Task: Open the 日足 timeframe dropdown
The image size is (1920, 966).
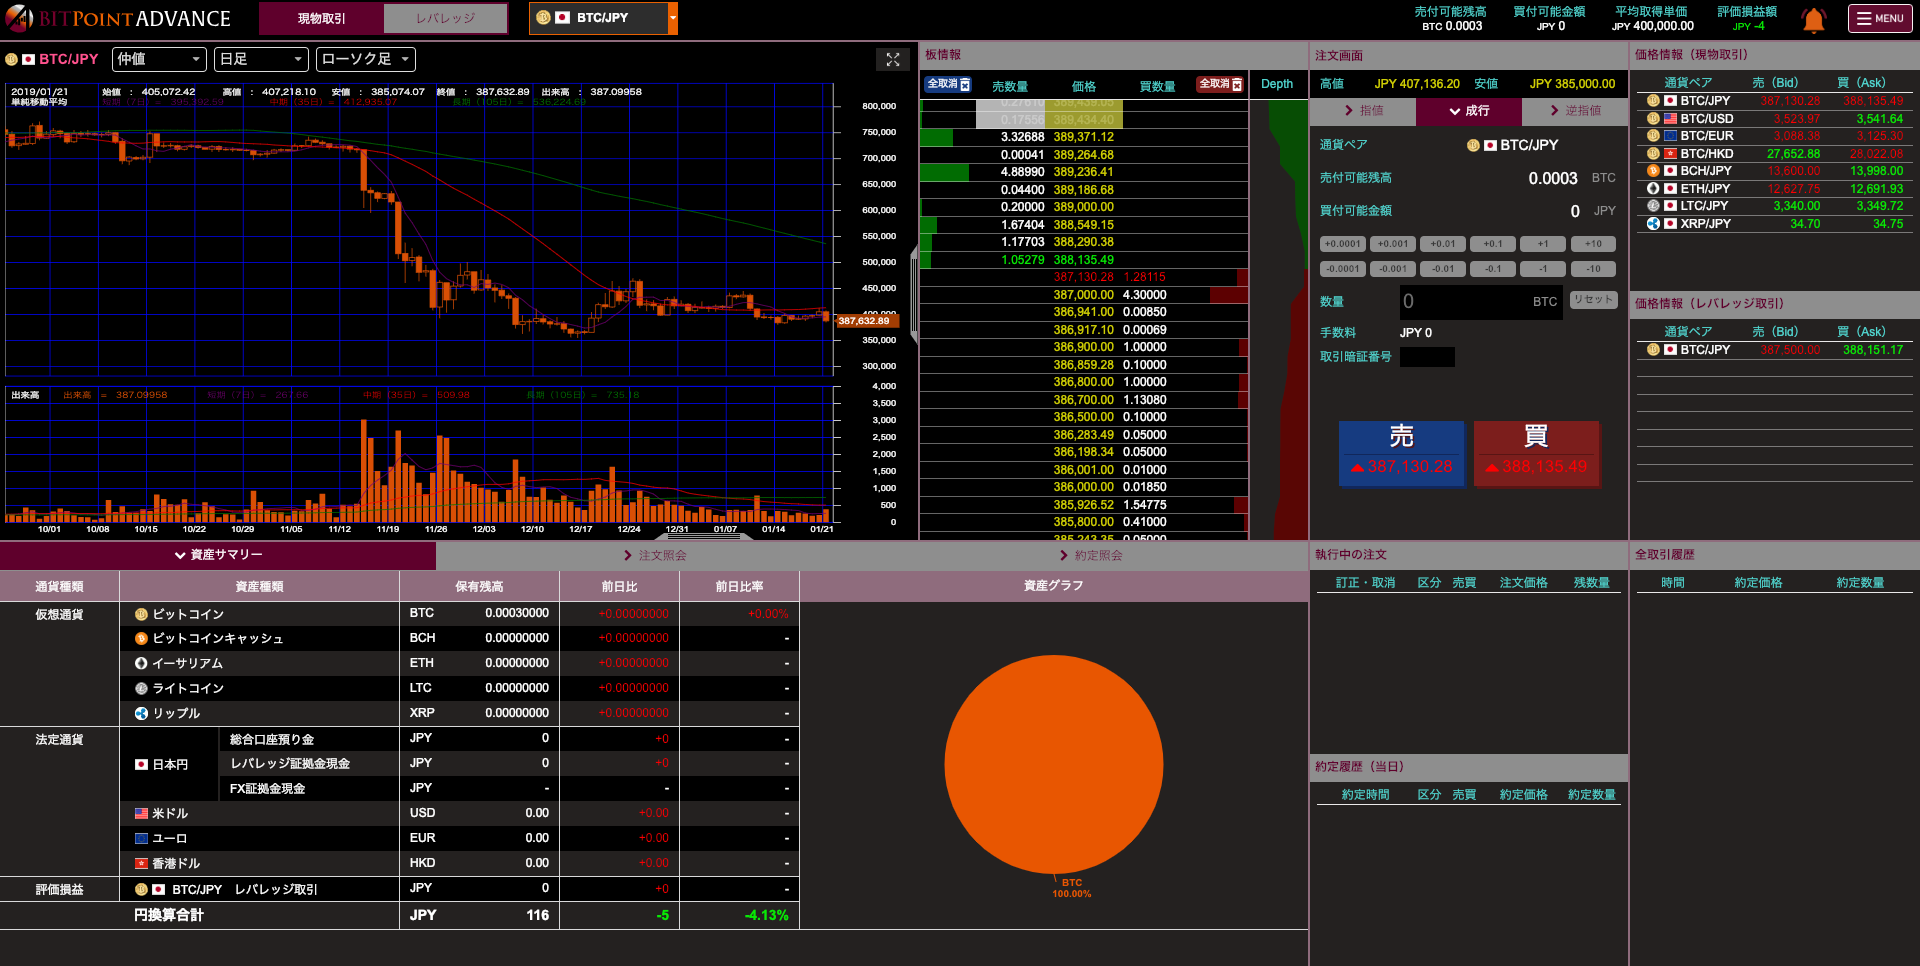Action: 262,60
